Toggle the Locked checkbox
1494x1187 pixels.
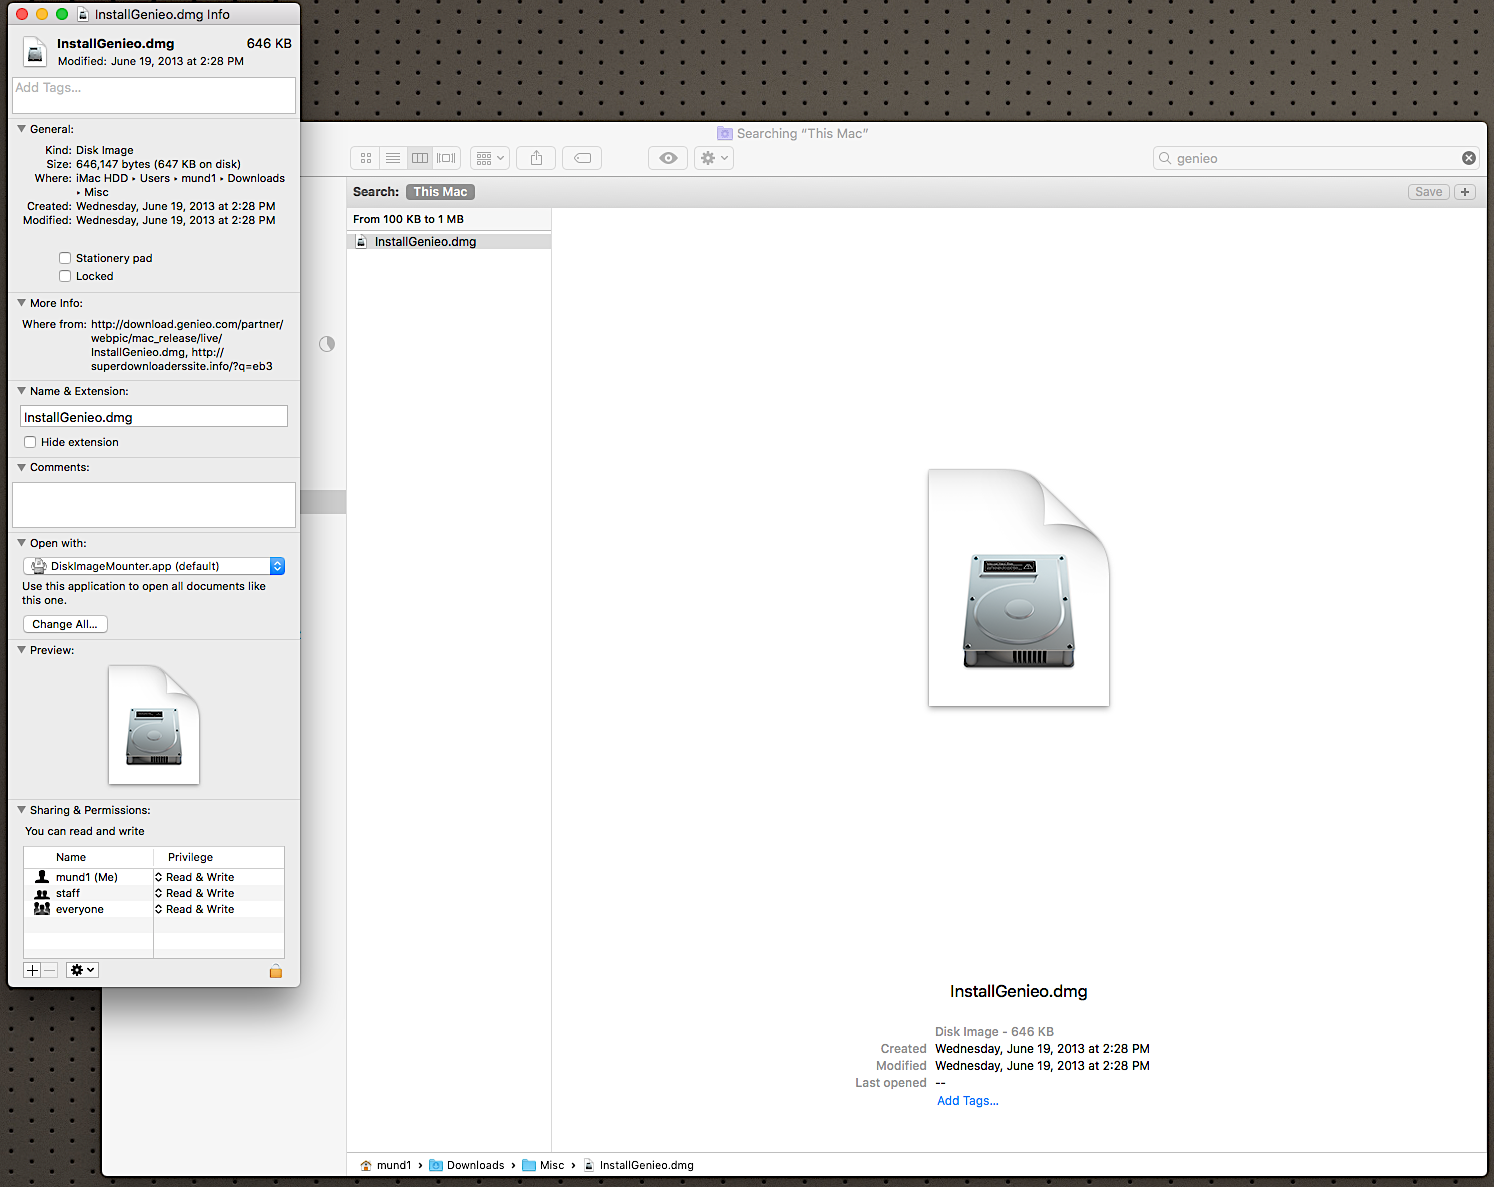point(65,276)
